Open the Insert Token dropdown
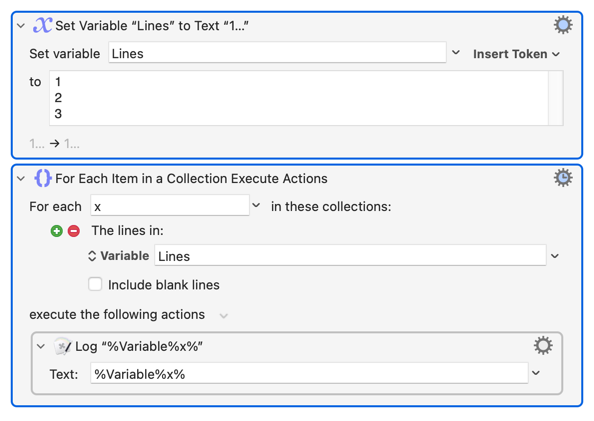 (x=516, y=54)
